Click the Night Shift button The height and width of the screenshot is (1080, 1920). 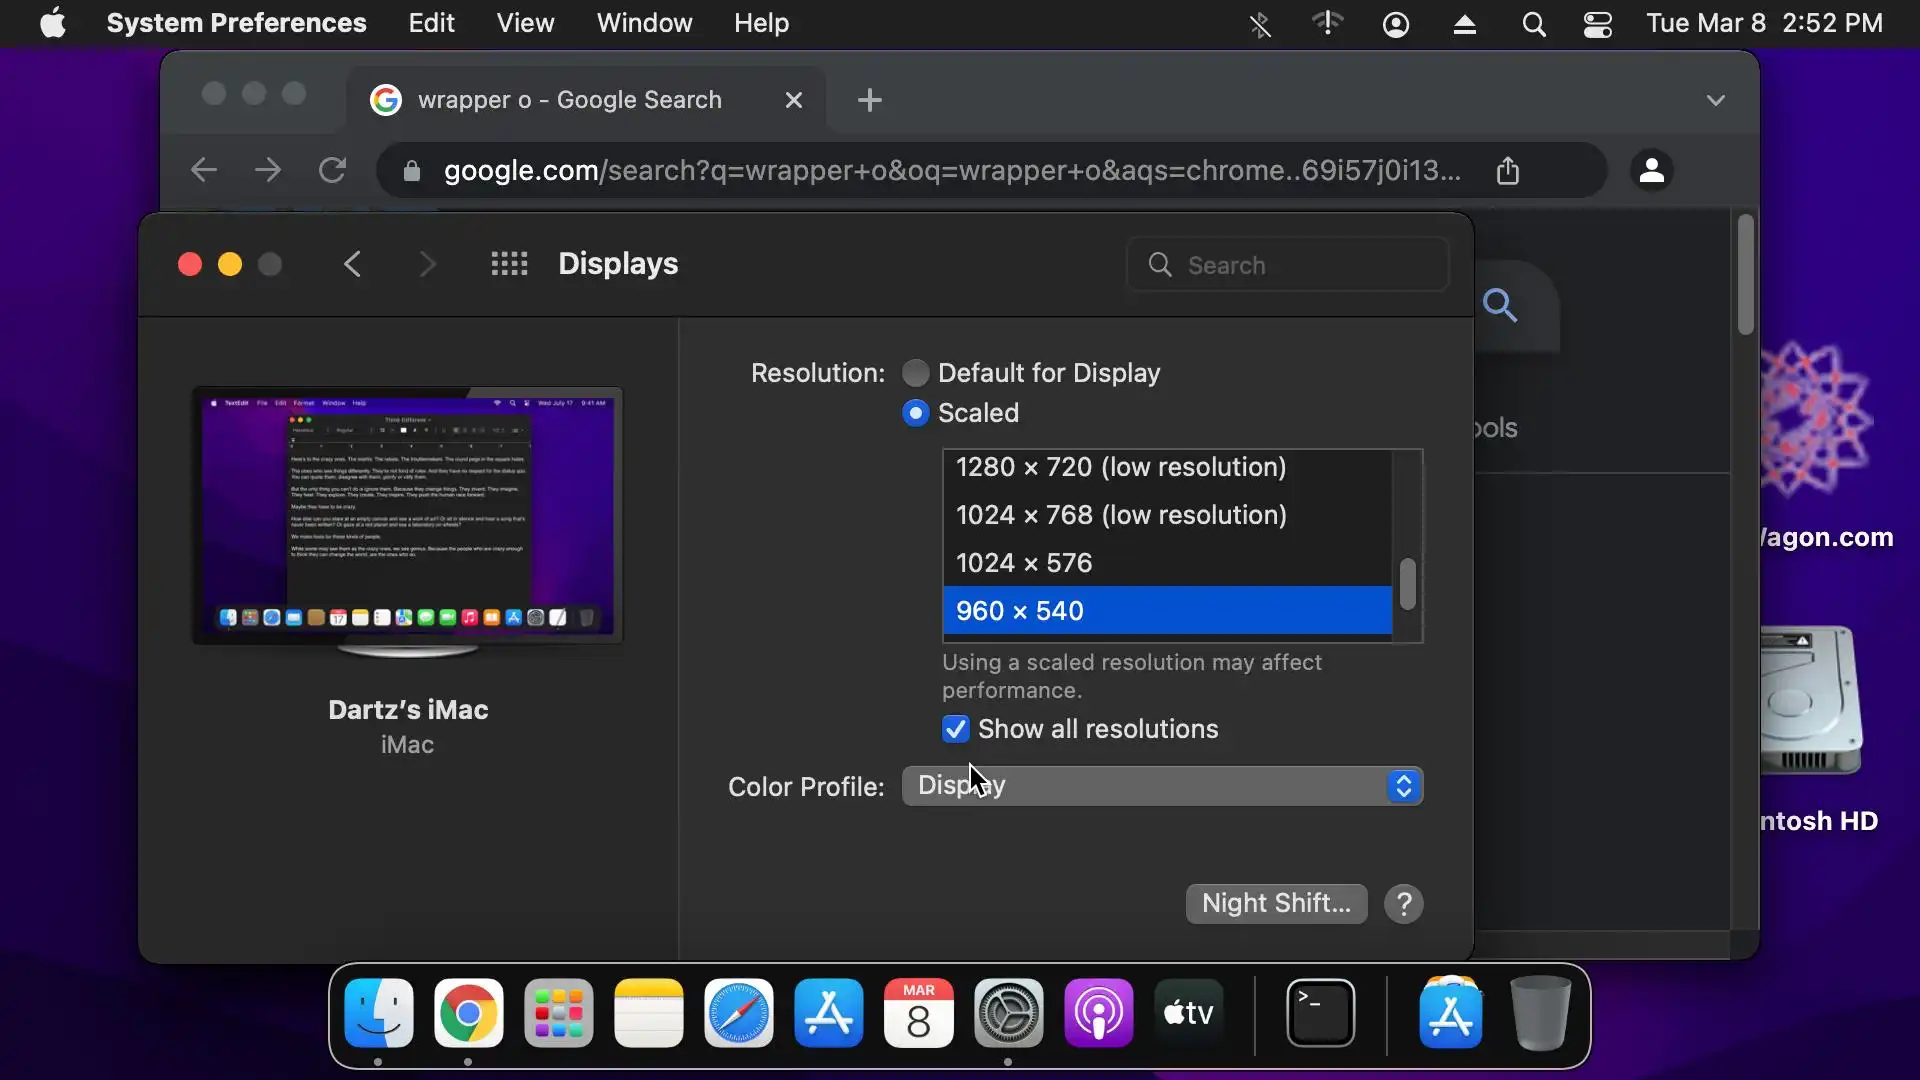(1275, 904)
